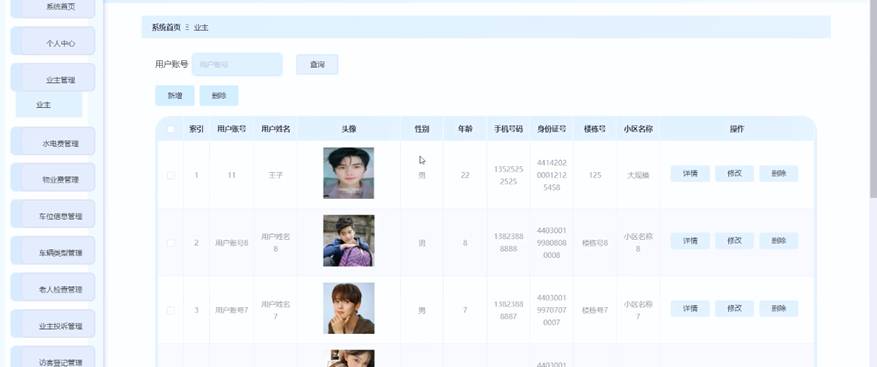
Task: Click the 年龄 column header
Action: click(465, 129)
